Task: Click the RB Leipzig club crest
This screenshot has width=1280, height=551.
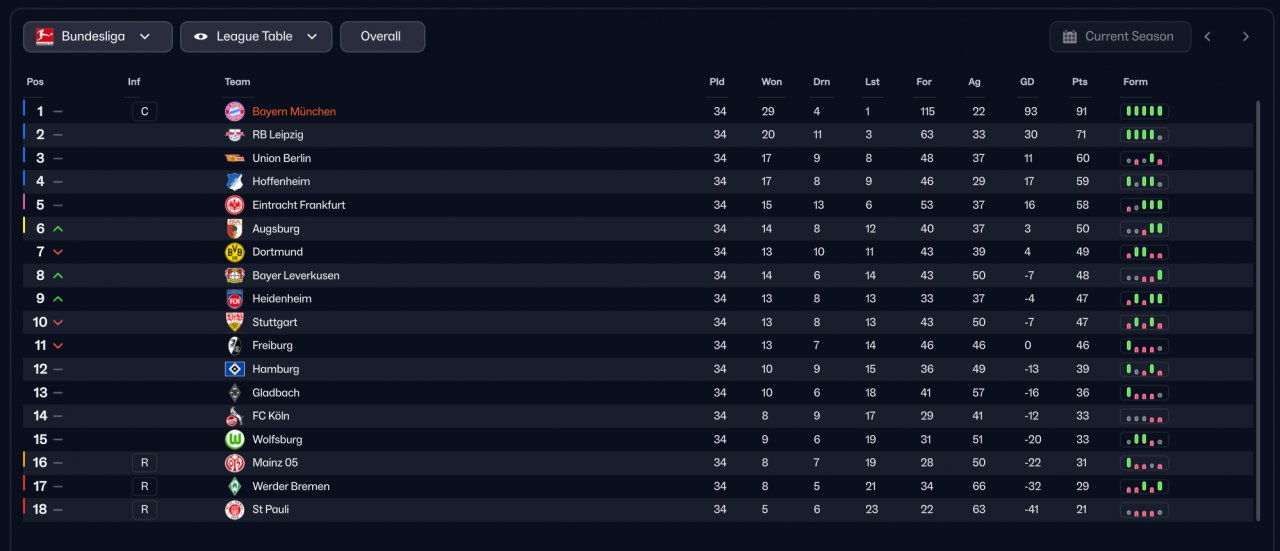Action: 234,135
